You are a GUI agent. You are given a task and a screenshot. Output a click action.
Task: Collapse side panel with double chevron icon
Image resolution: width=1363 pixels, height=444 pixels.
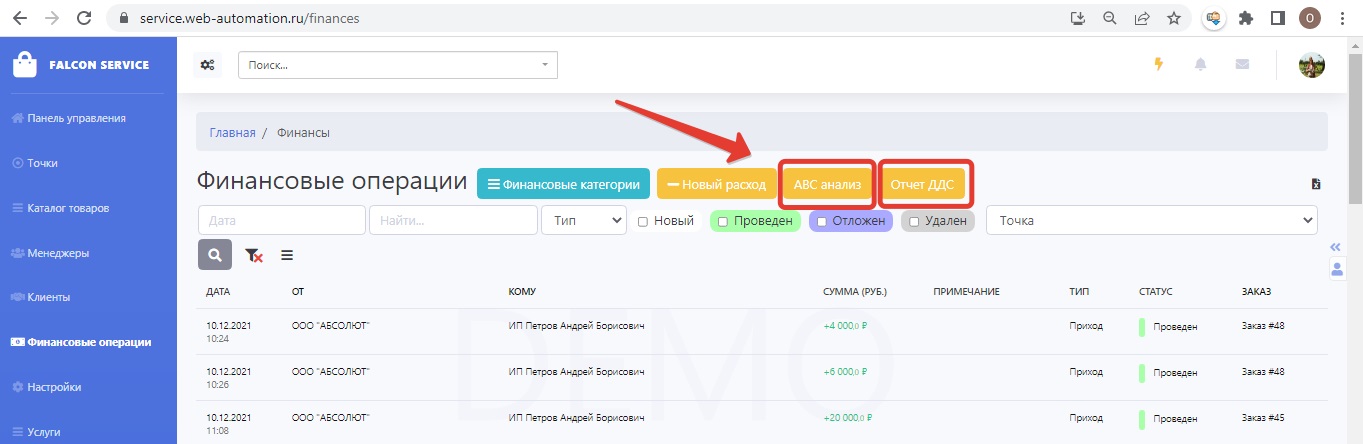1335,246
